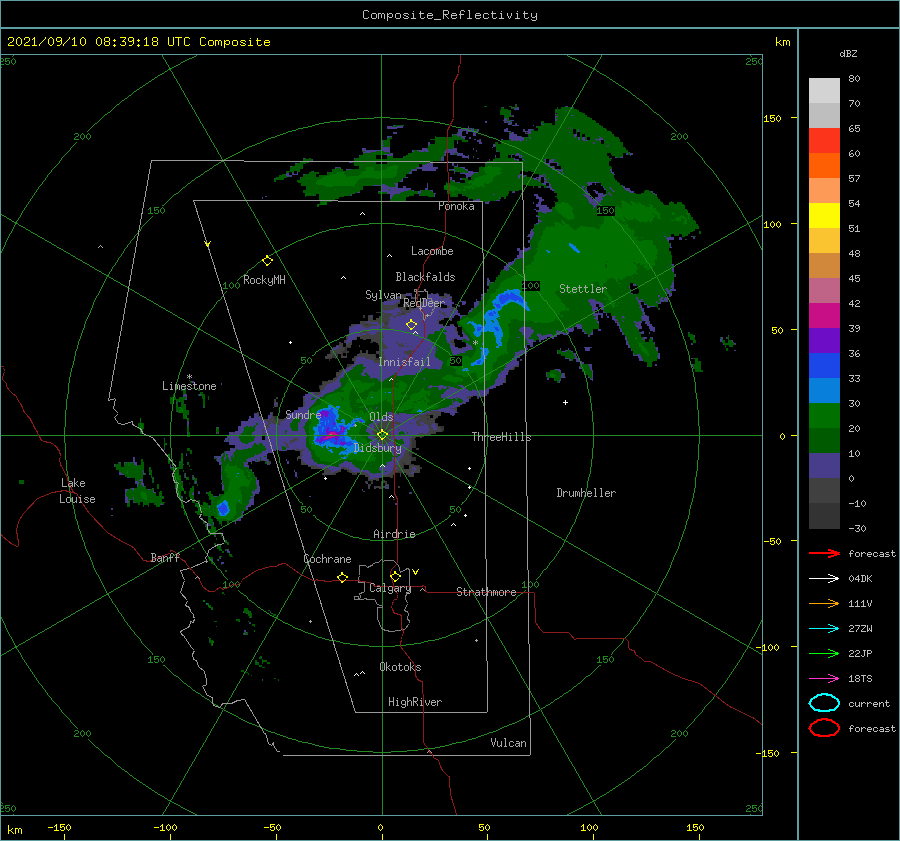Click the yellow radar-site marker below Olds

pyautogui.click(x=382, y=435)
